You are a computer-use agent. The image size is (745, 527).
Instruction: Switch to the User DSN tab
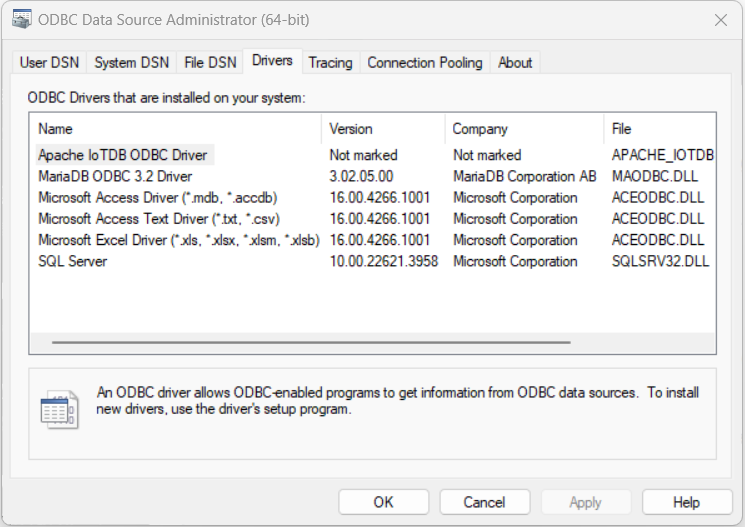pyautogui.click(x=48, y=62)
